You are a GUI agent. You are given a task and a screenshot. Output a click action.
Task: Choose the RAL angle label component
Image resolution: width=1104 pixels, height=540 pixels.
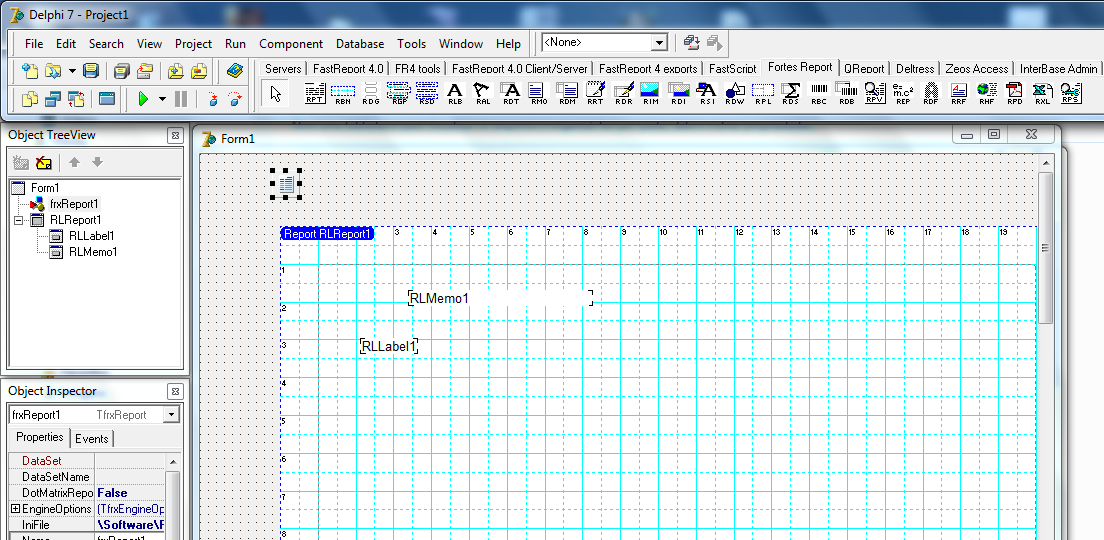pos(482,92)
